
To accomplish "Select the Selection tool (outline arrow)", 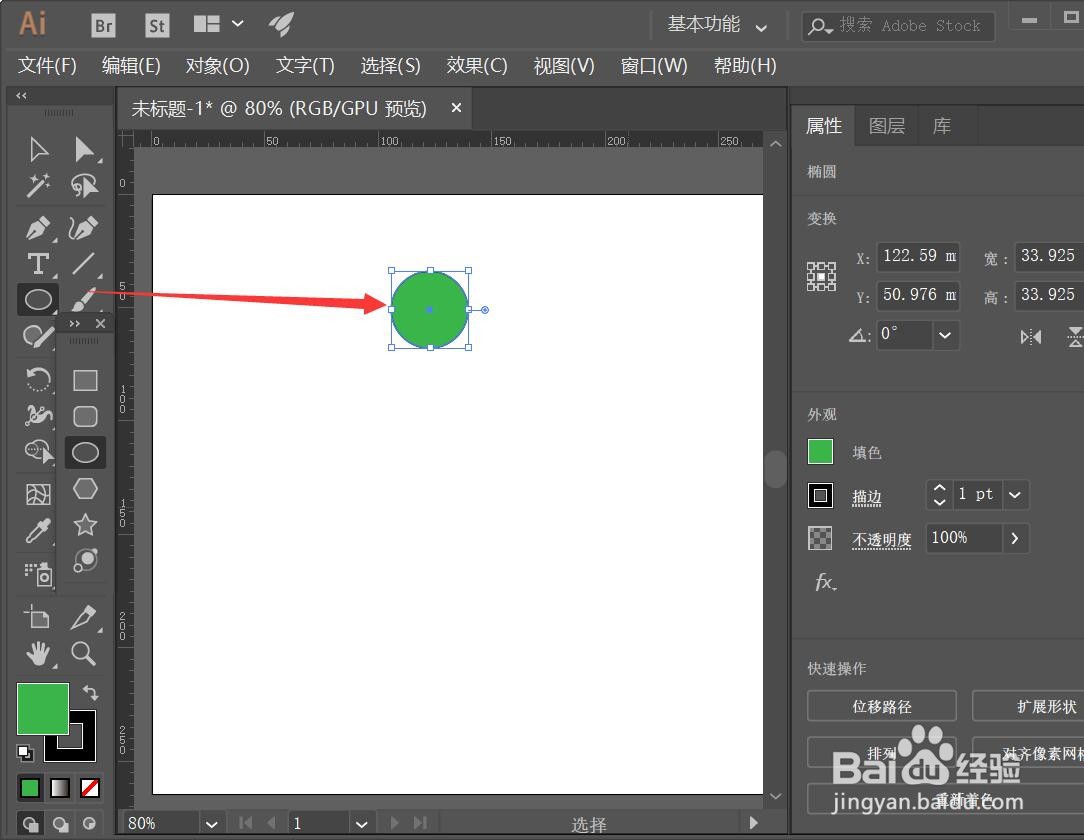I will coord(39,149).
